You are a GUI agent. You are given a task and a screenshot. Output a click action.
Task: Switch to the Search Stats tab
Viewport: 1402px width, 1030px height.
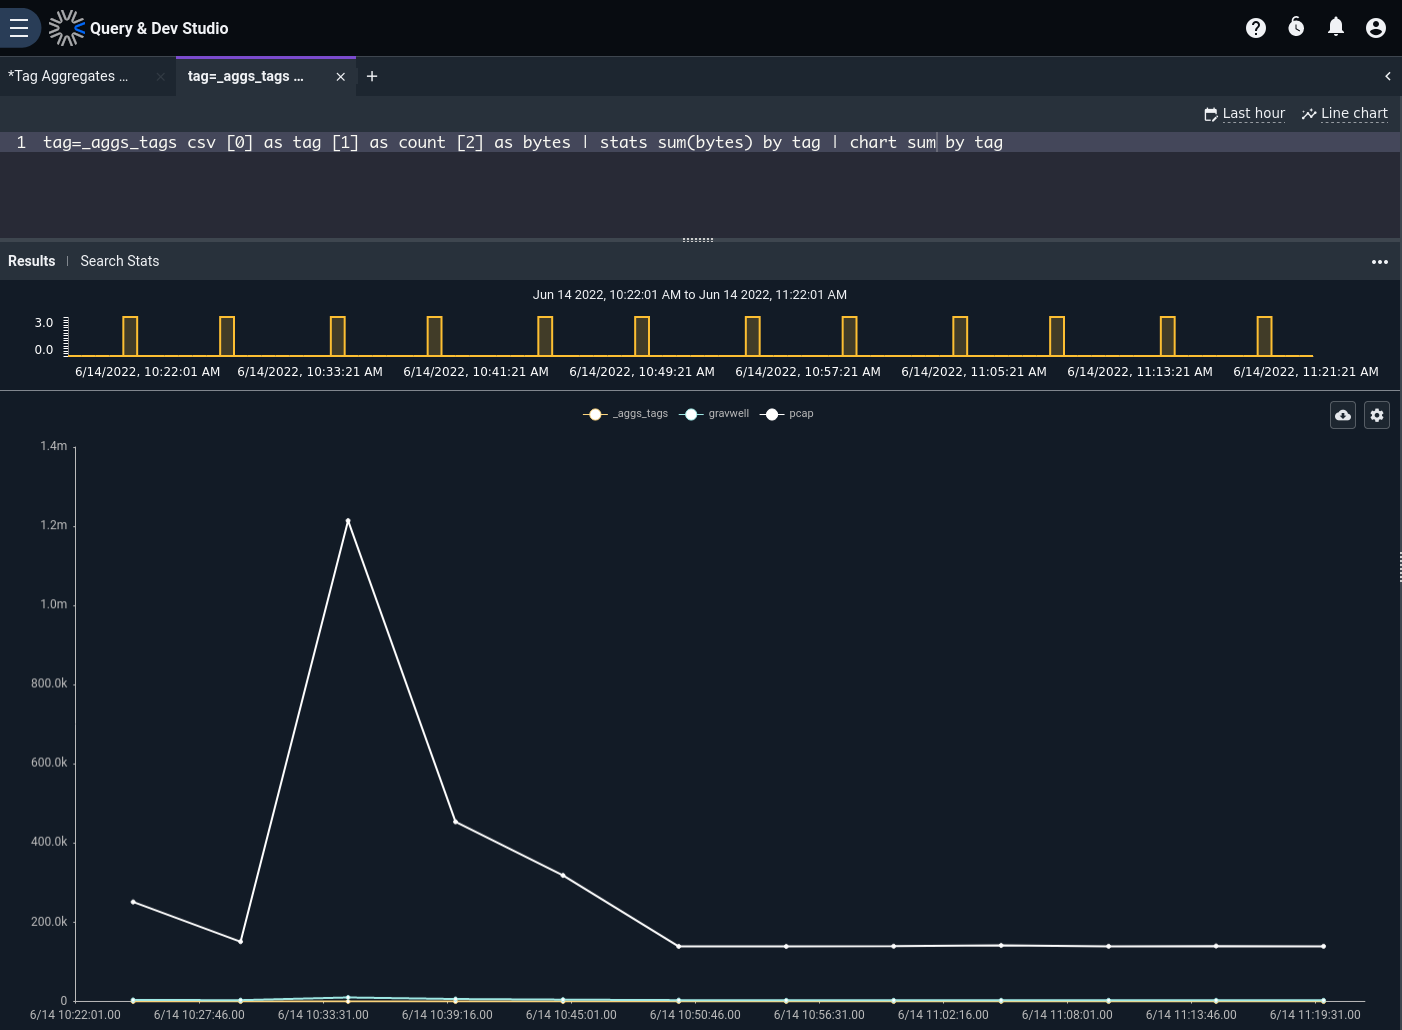coord(120,261)
